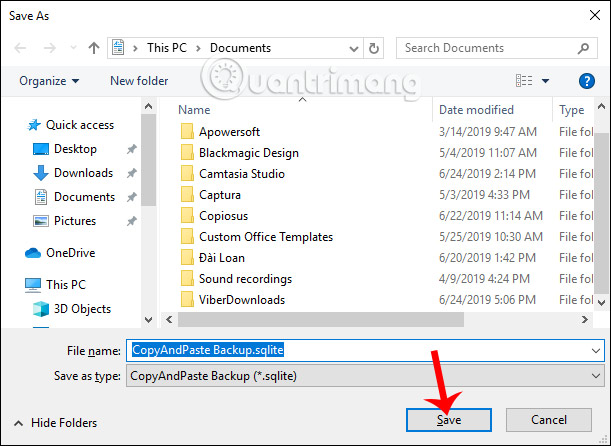Viewport: 611px width, 446px height.
Task: Open the recent locations dropdown arrow
Action: pyautogui.click(x=73, y=48)
